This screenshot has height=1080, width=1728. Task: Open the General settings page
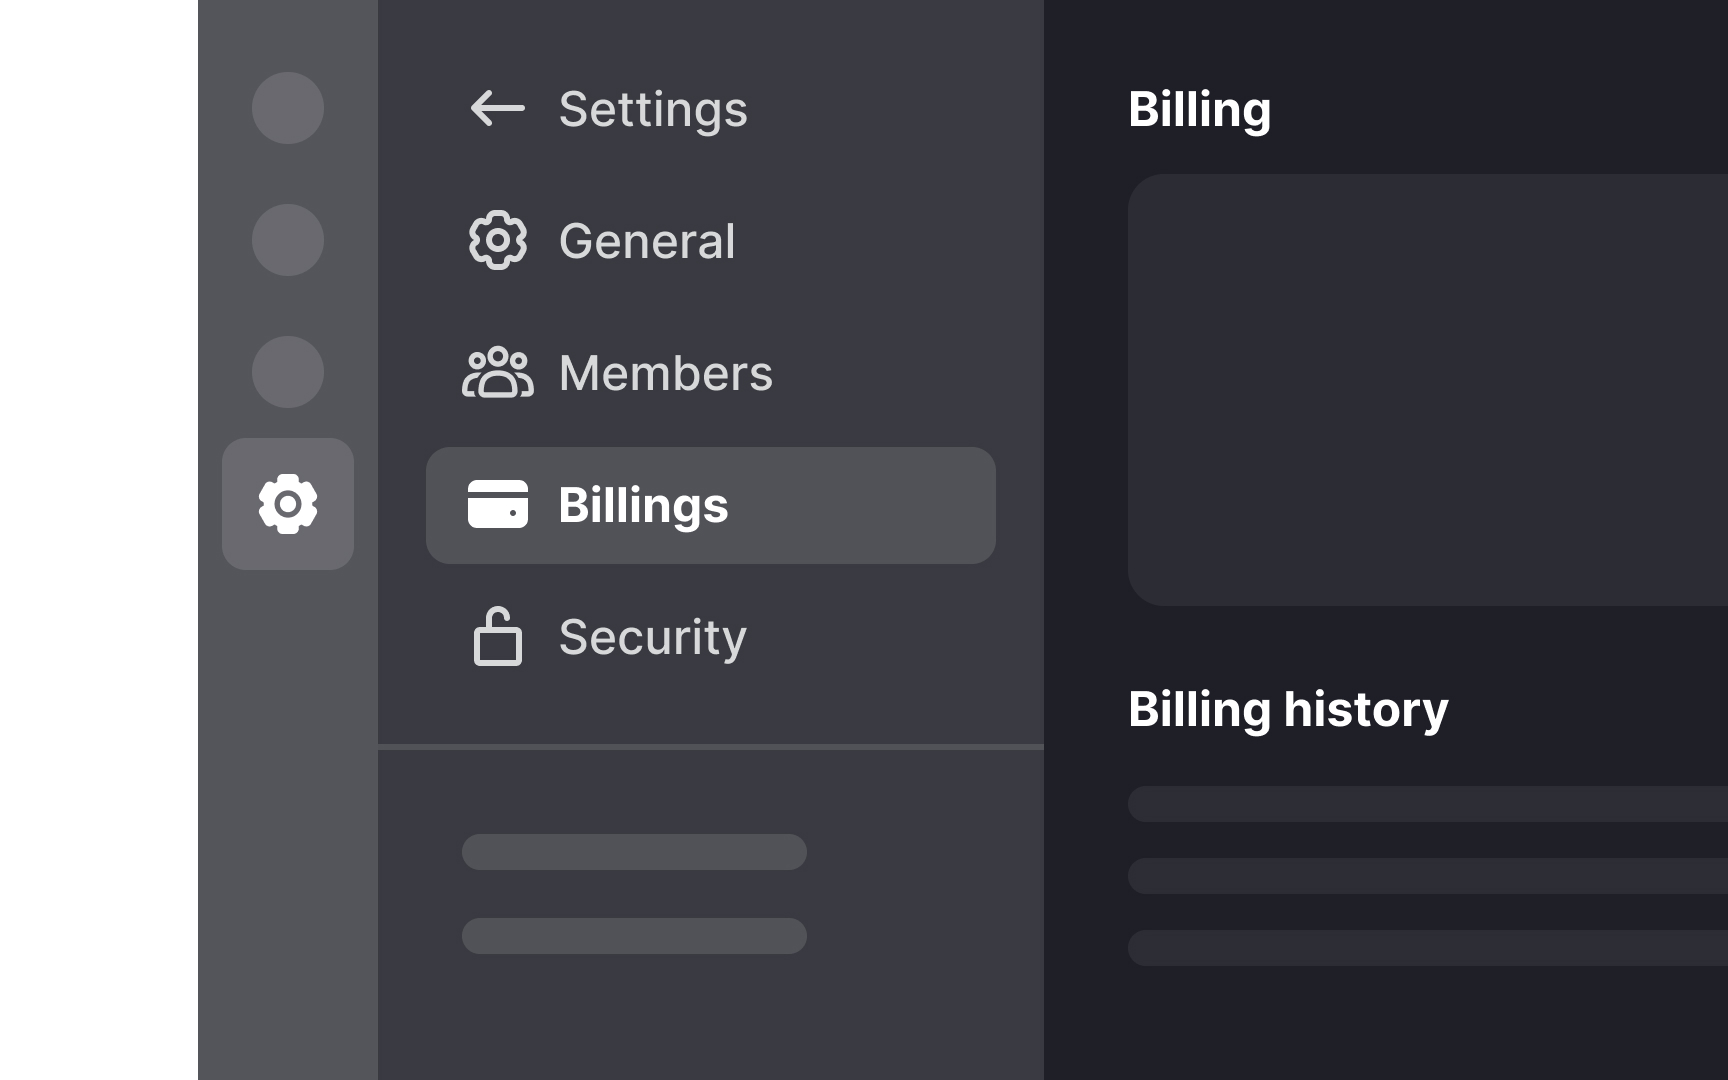point(648,240)
